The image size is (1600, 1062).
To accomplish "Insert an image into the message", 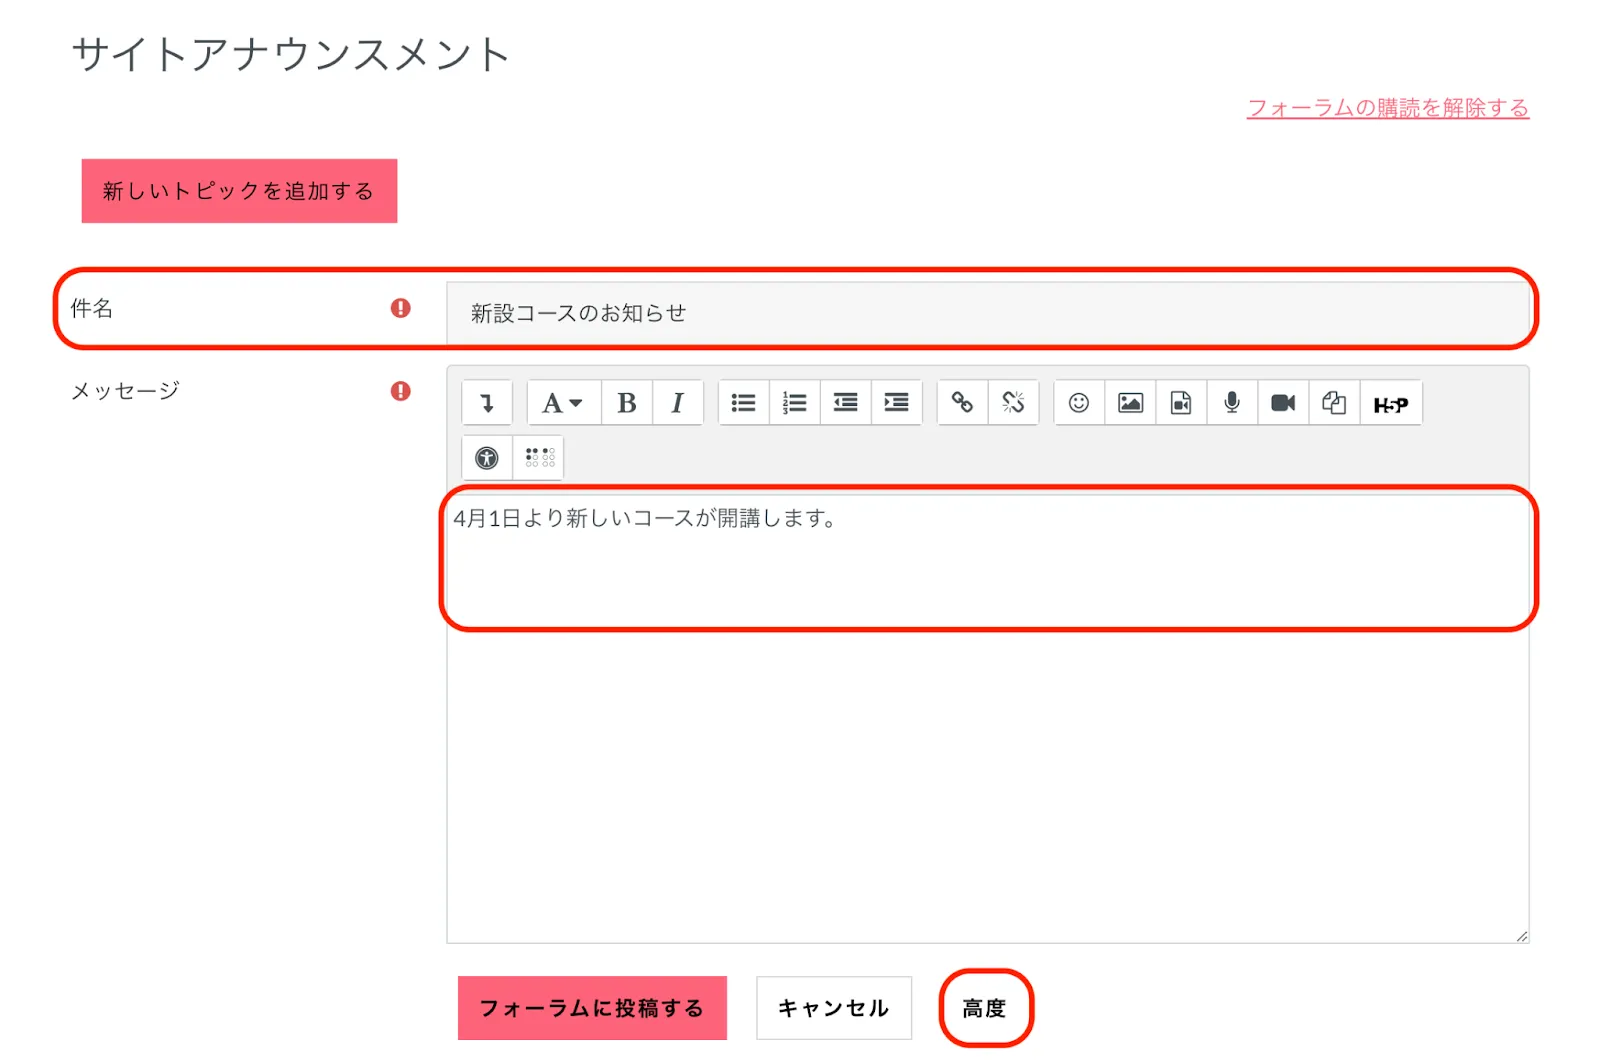I will click(x=1130, y=403).
